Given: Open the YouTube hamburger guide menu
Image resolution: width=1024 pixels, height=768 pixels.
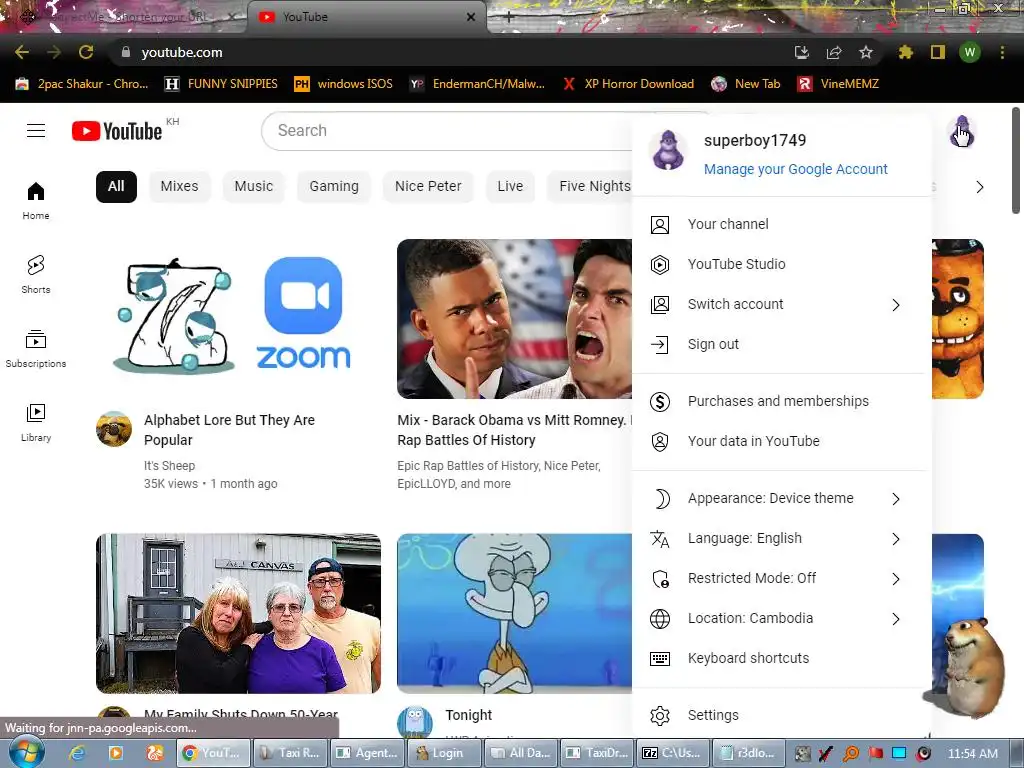Looking at the screenshot, I should pyautogui.click(x=36, y=131).
